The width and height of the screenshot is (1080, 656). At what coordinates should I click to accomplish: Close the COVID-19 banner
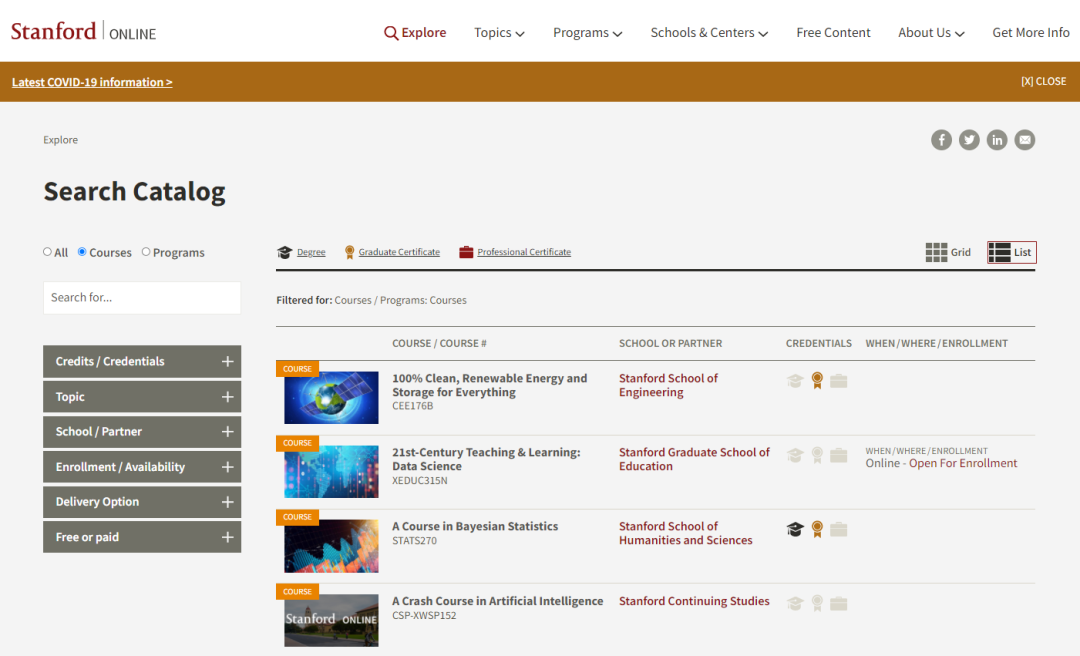click(1043, 81)
